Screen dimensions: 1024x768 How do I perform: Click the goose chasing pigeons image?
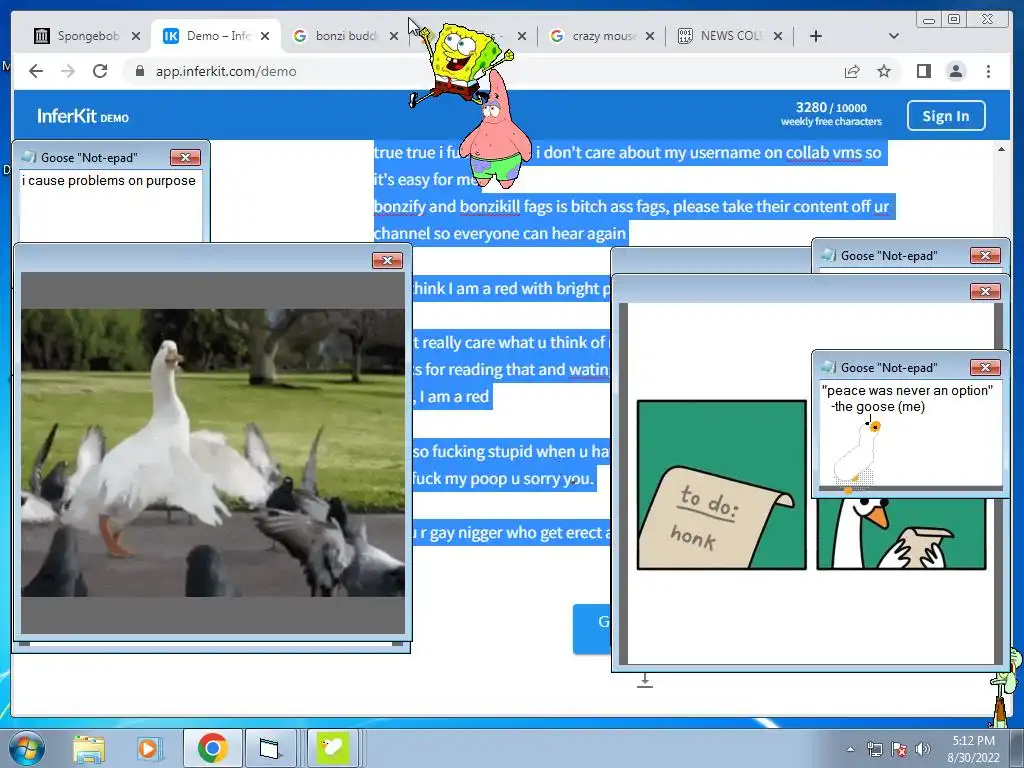[x=213, y=453]
